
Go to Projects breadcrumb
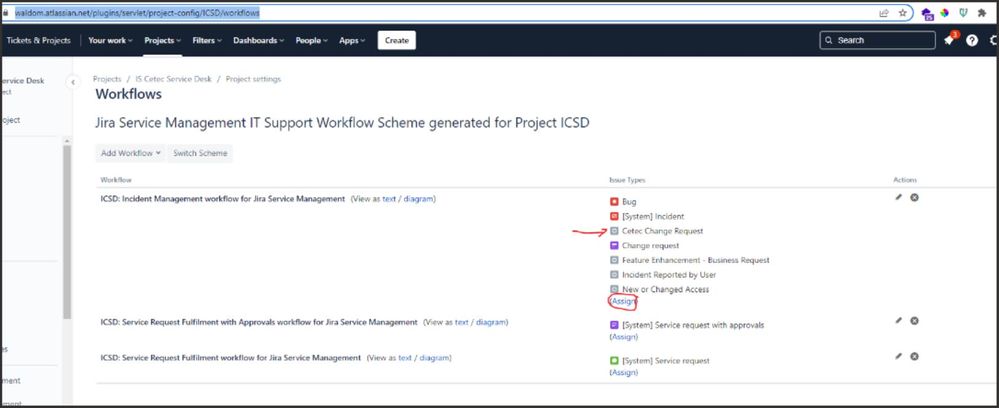(107, 79)
